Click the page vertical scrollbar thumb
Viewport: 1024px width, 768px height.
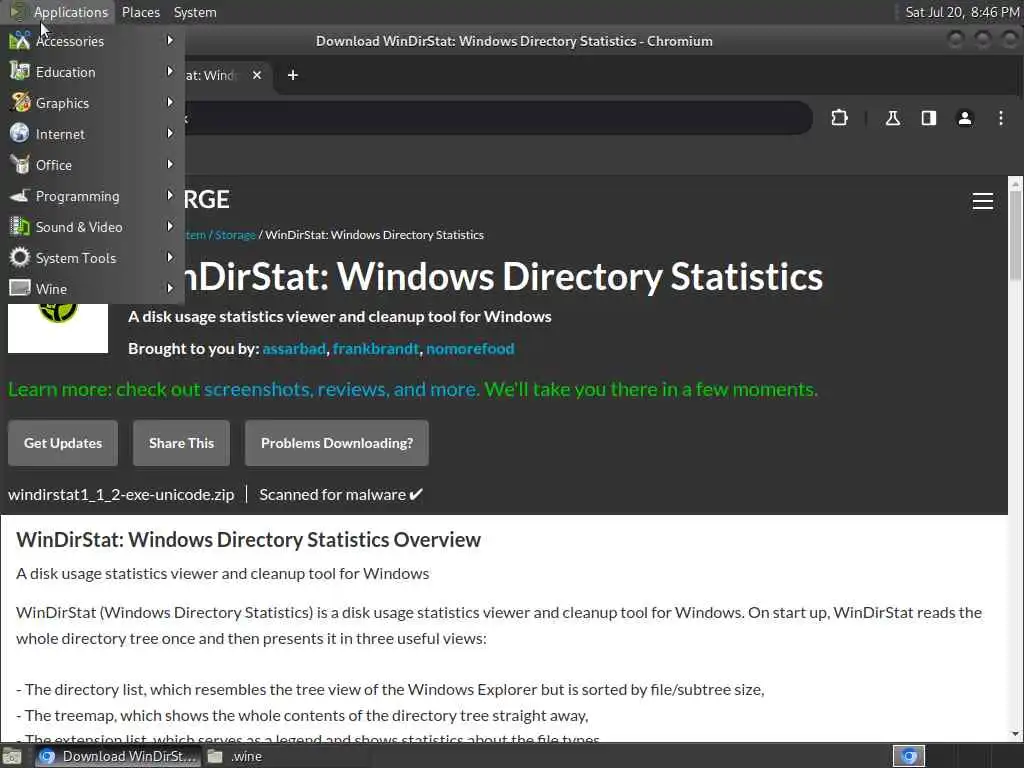1016,236
